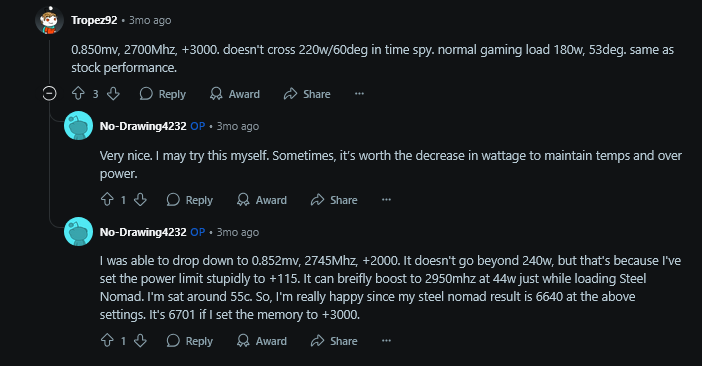Viewport: 702px width, 366px height.
Task: Open more options on Tropez92's comment
Action: (x=359, y=94)
